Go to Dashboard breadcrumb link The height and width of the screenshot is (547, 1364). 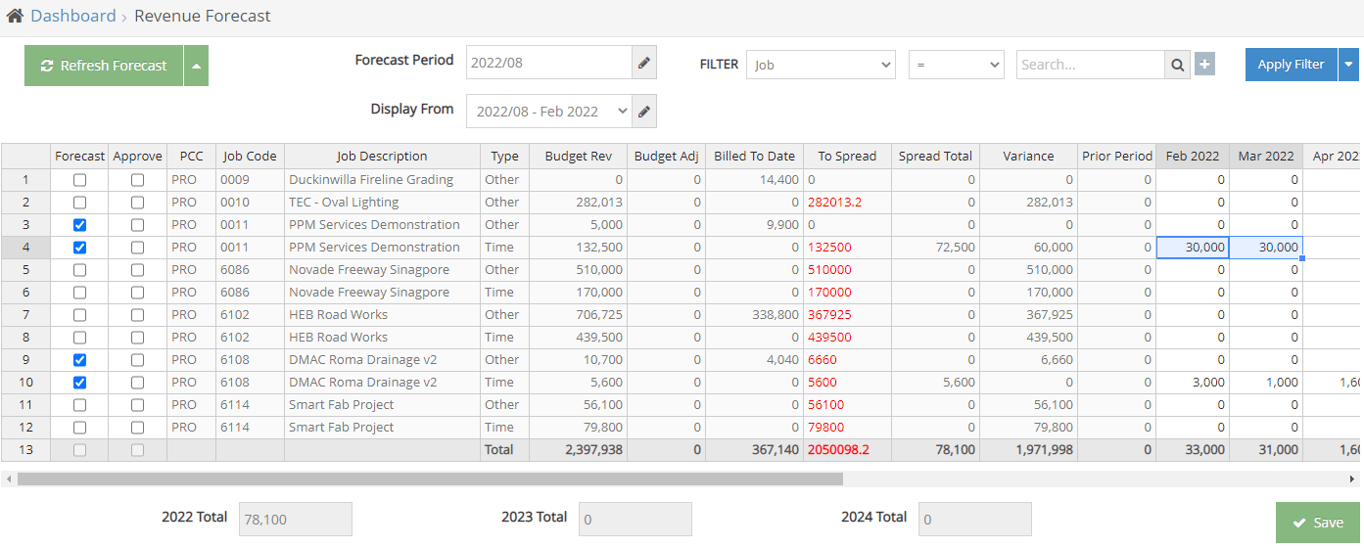[73, 16]
